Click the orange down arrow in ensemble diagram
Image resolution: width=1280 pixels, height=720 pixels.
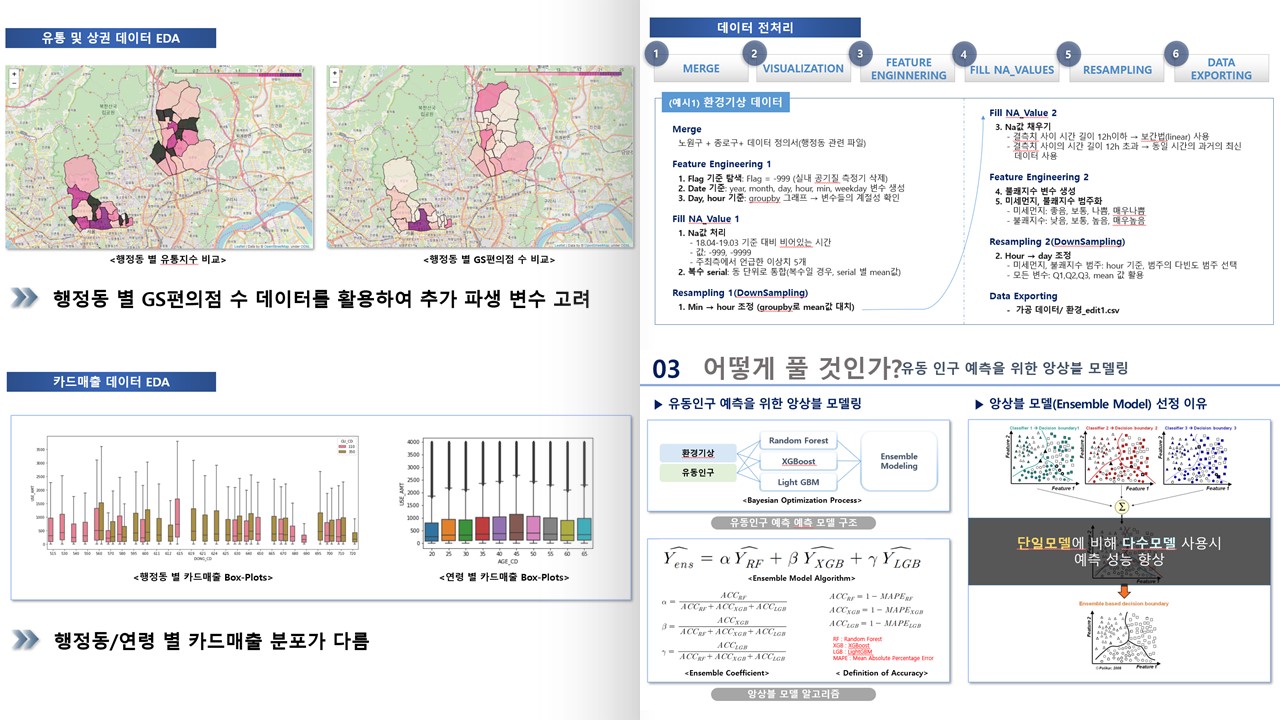[1123, 593]
